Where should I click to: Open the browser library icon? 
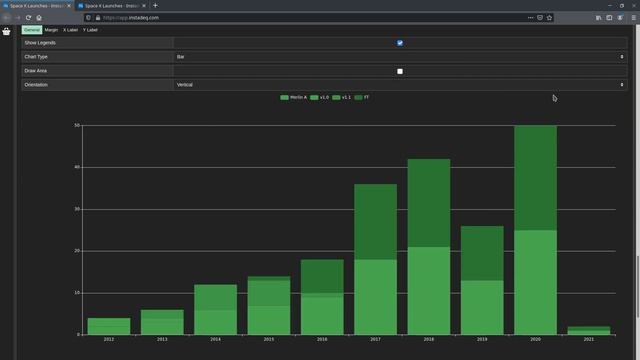[598, 18]
